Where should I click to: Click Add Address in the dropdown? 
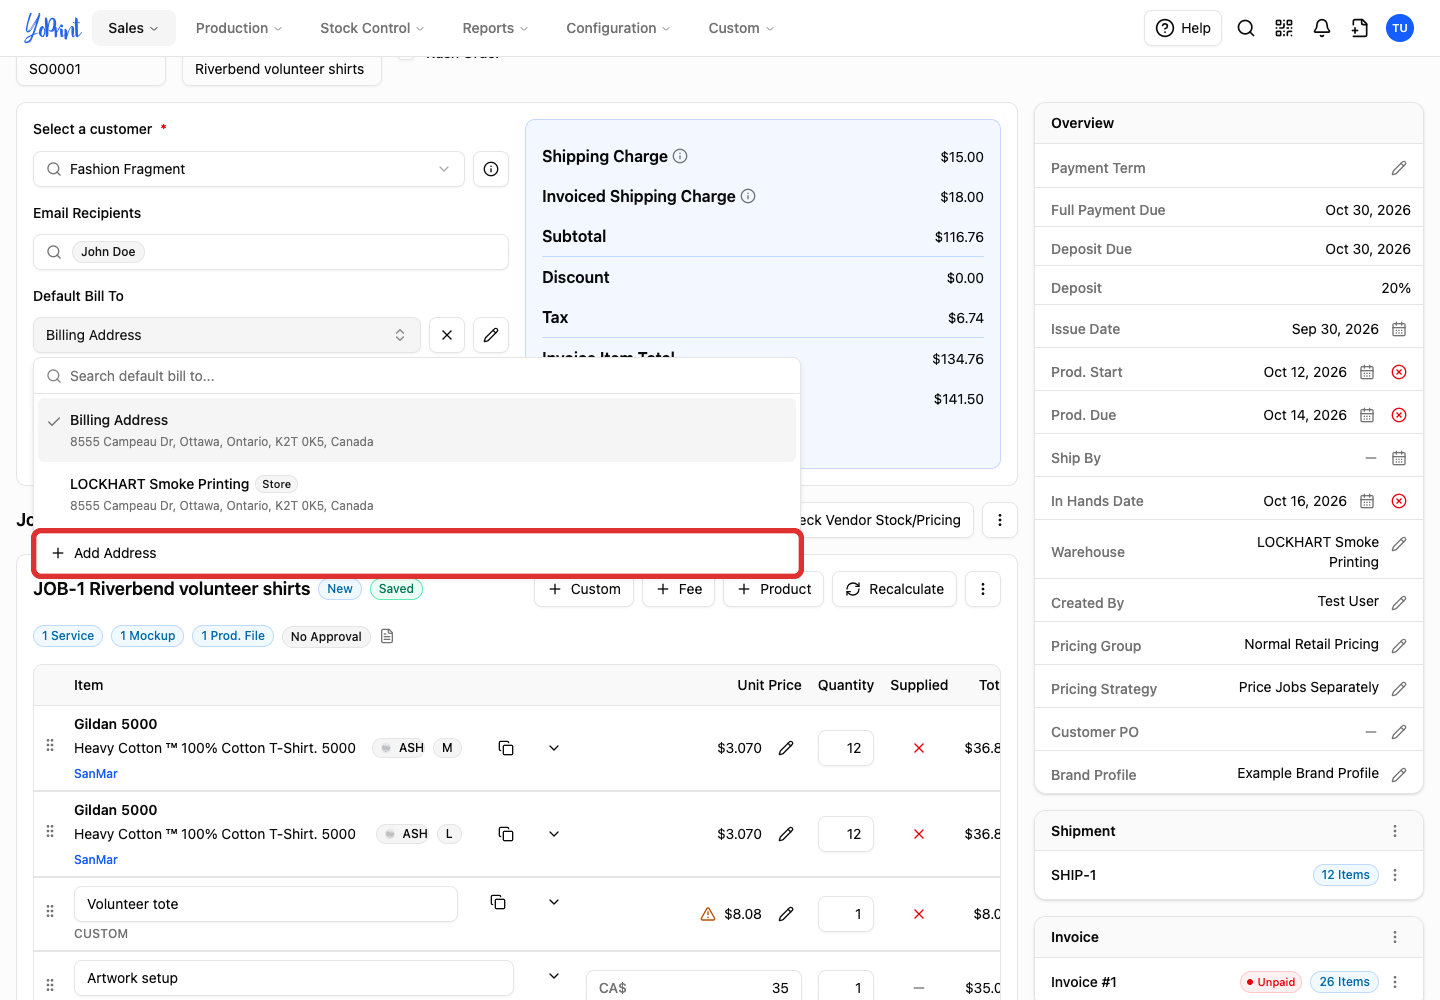point(418,553)
